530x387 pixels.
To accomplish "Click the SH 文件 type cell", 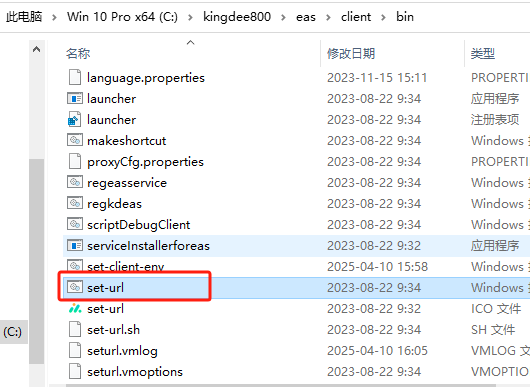I will 493,330.
